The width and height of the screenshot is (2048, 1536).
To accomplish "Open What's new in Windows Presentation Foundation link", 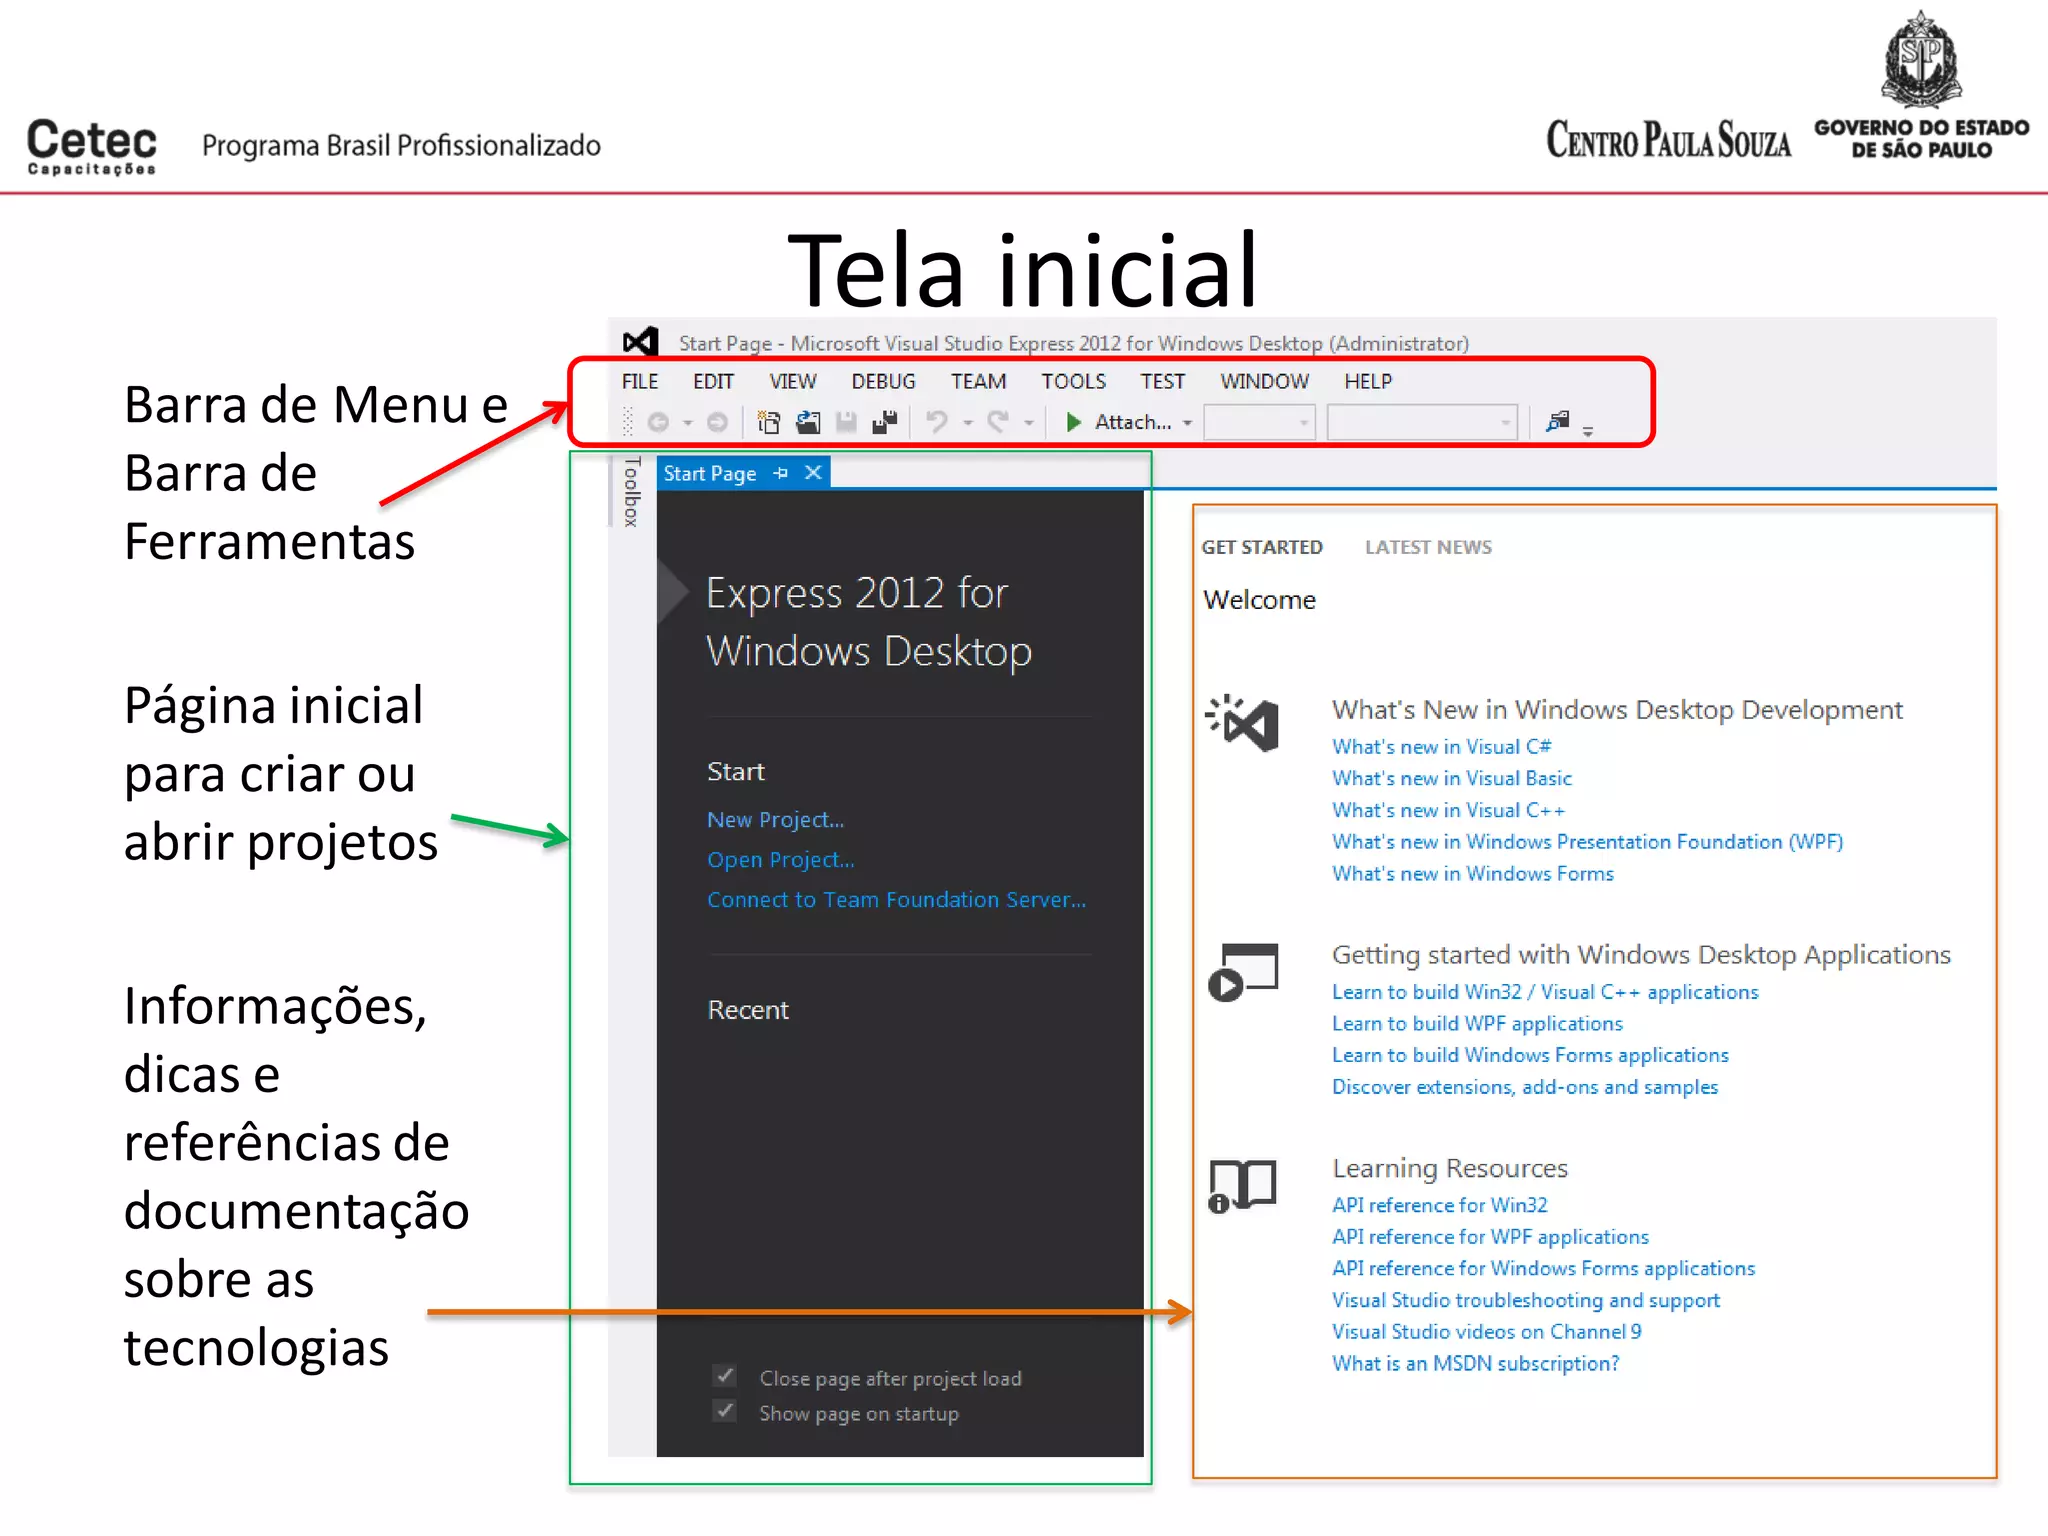I will click(x=1587, y=842).
